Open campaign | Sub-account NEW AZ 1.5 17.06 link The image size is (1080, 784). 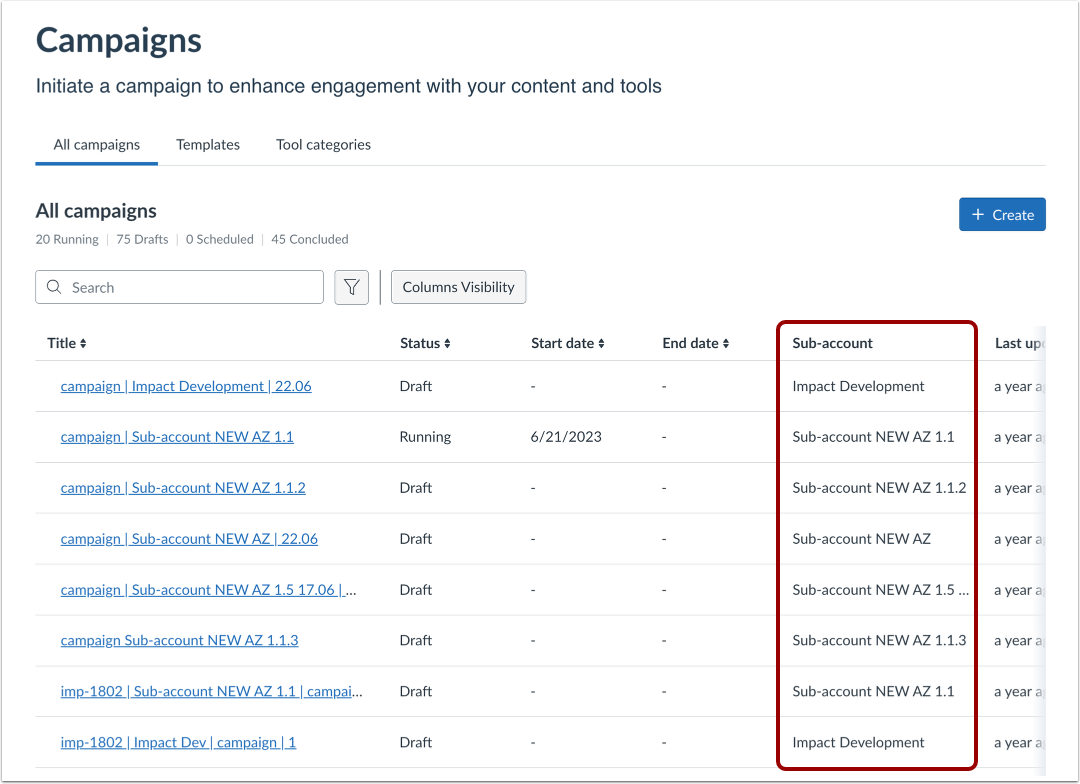208,590
